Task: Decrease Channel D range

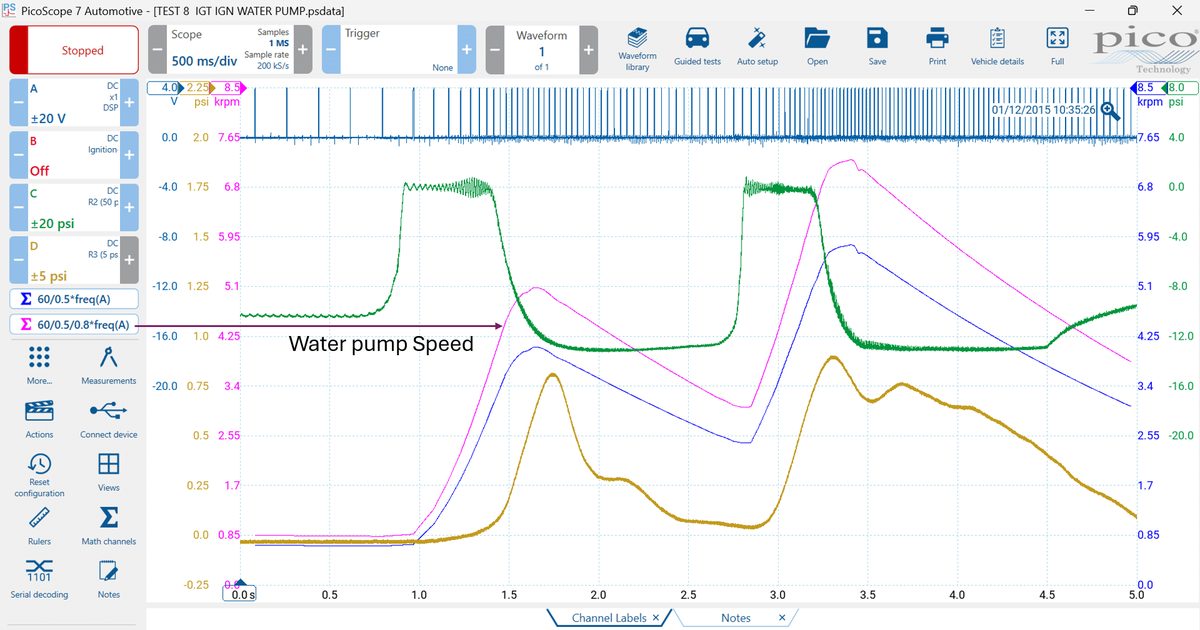Action: 18,259
